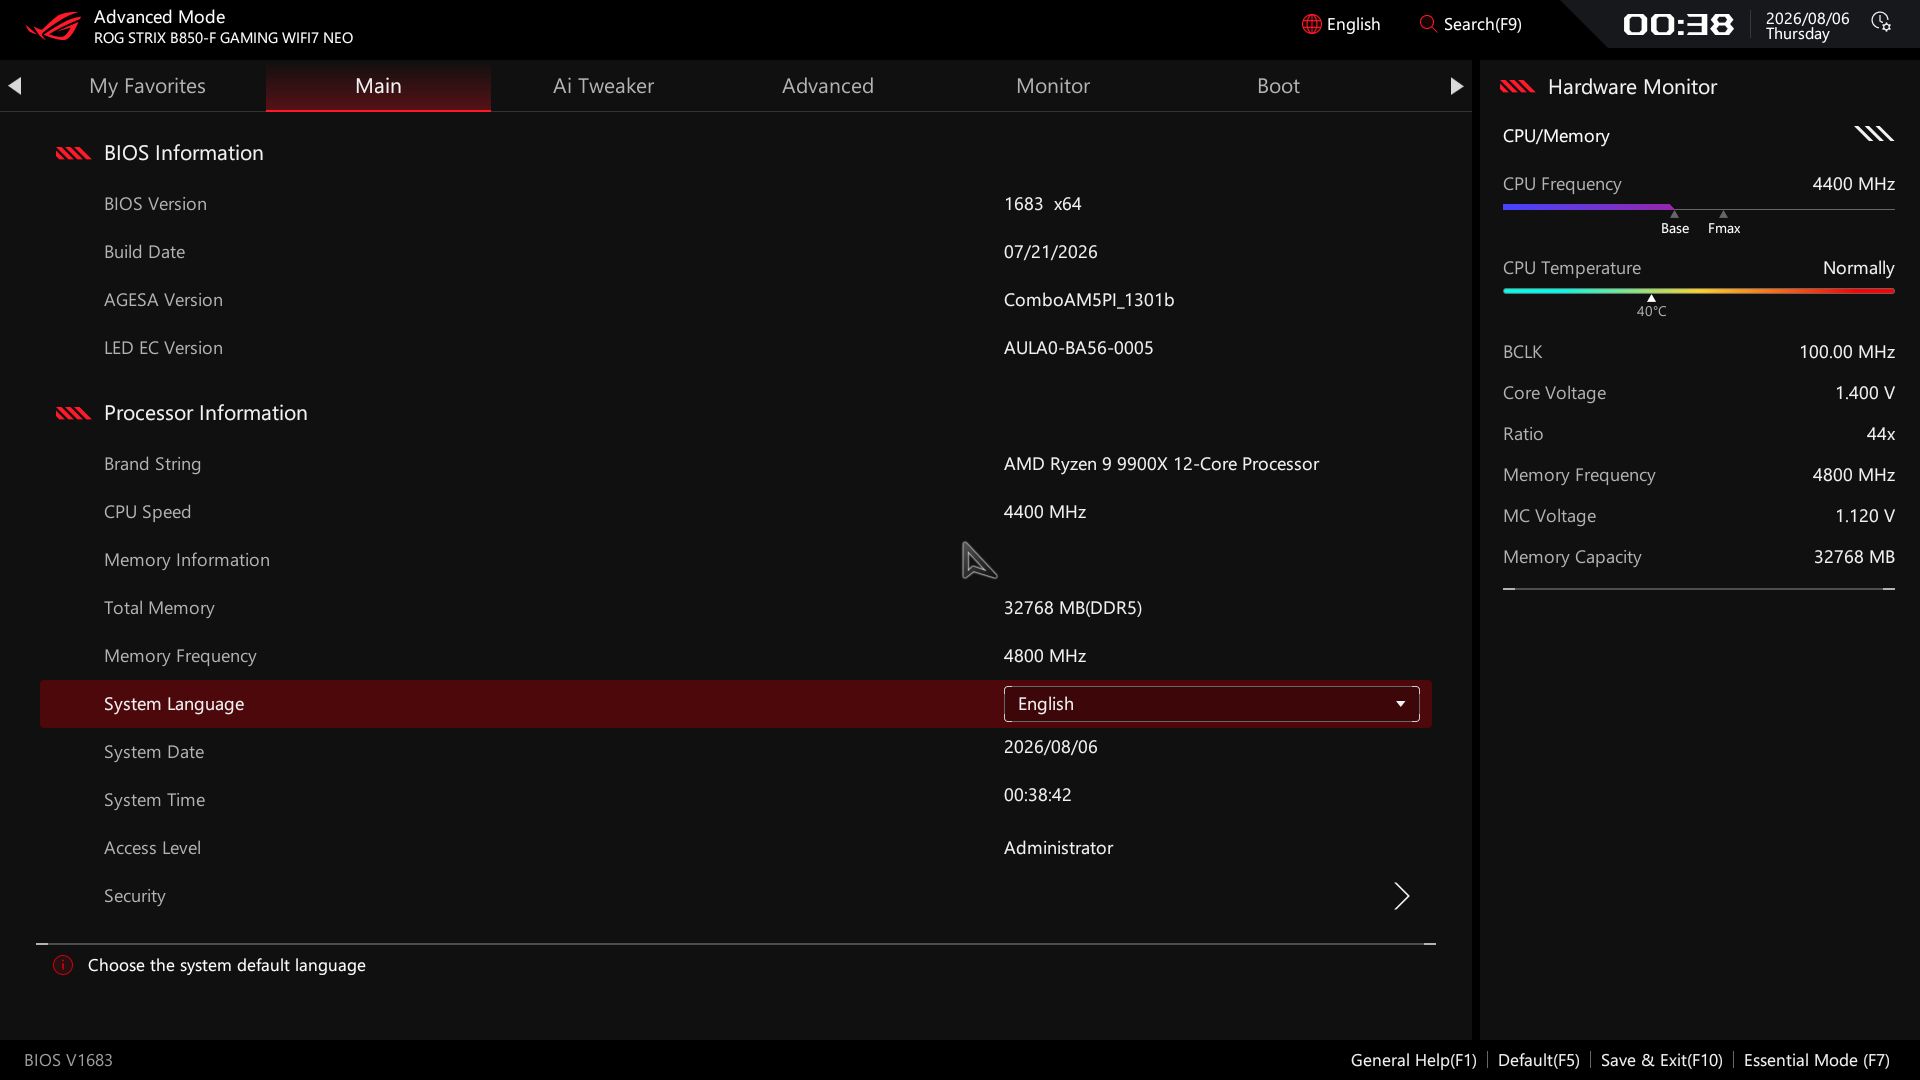Click the 00:38 header clock
The width and height of the screenshot is (1920, 1080).
1678,24
